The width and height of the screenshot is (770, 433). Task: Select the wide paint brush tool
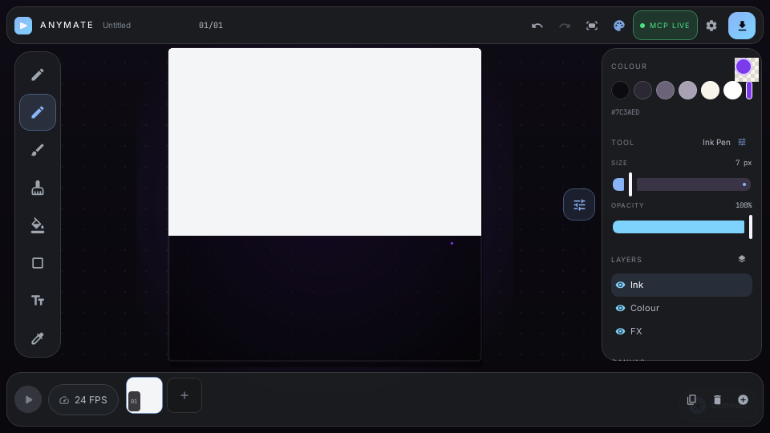[x=37, y=188]
